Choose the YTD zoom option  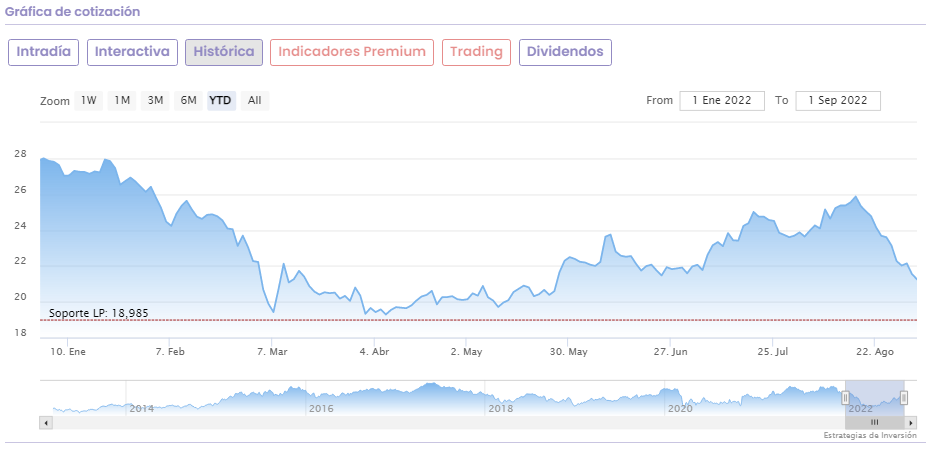[x=221, y=100]
